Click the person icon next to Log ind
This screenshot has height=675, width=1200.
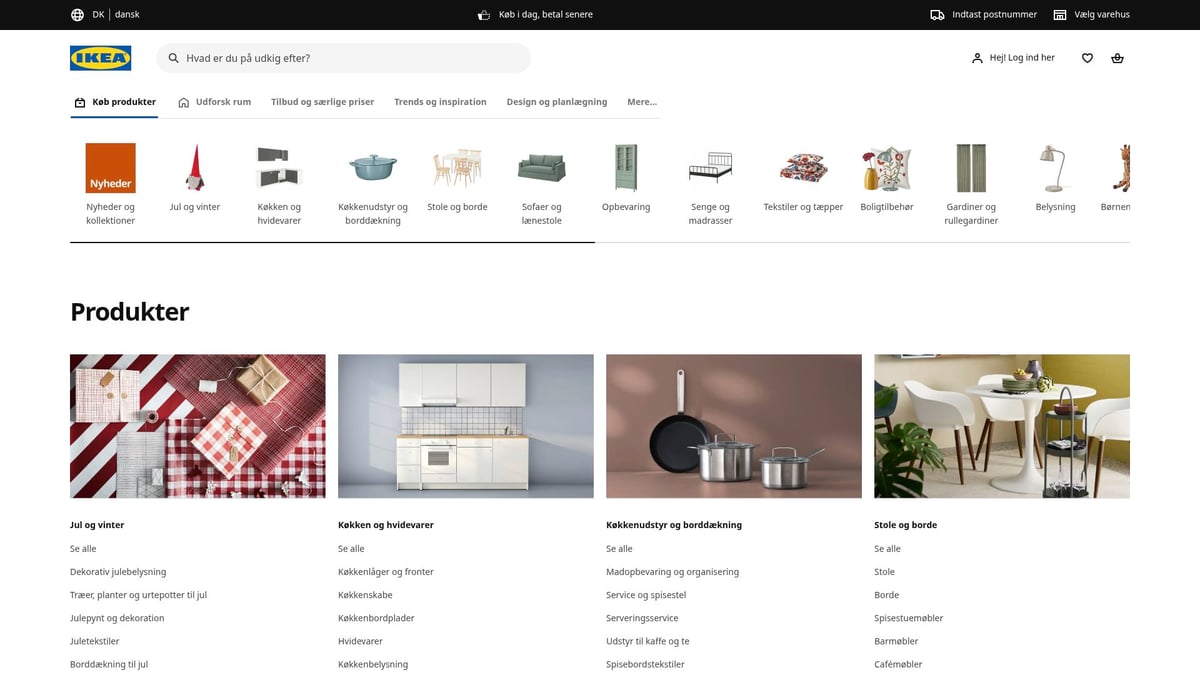(975, 58)
